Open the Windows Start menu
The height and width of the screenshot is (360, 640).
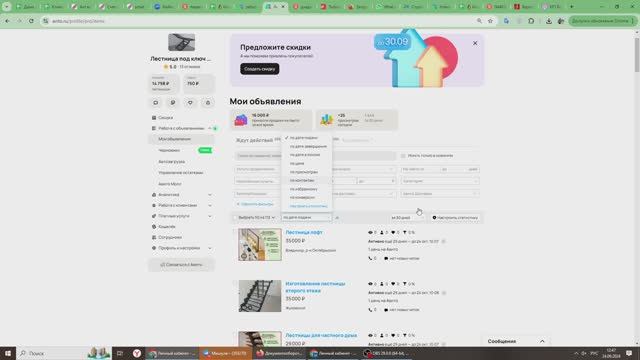(8, 353)
